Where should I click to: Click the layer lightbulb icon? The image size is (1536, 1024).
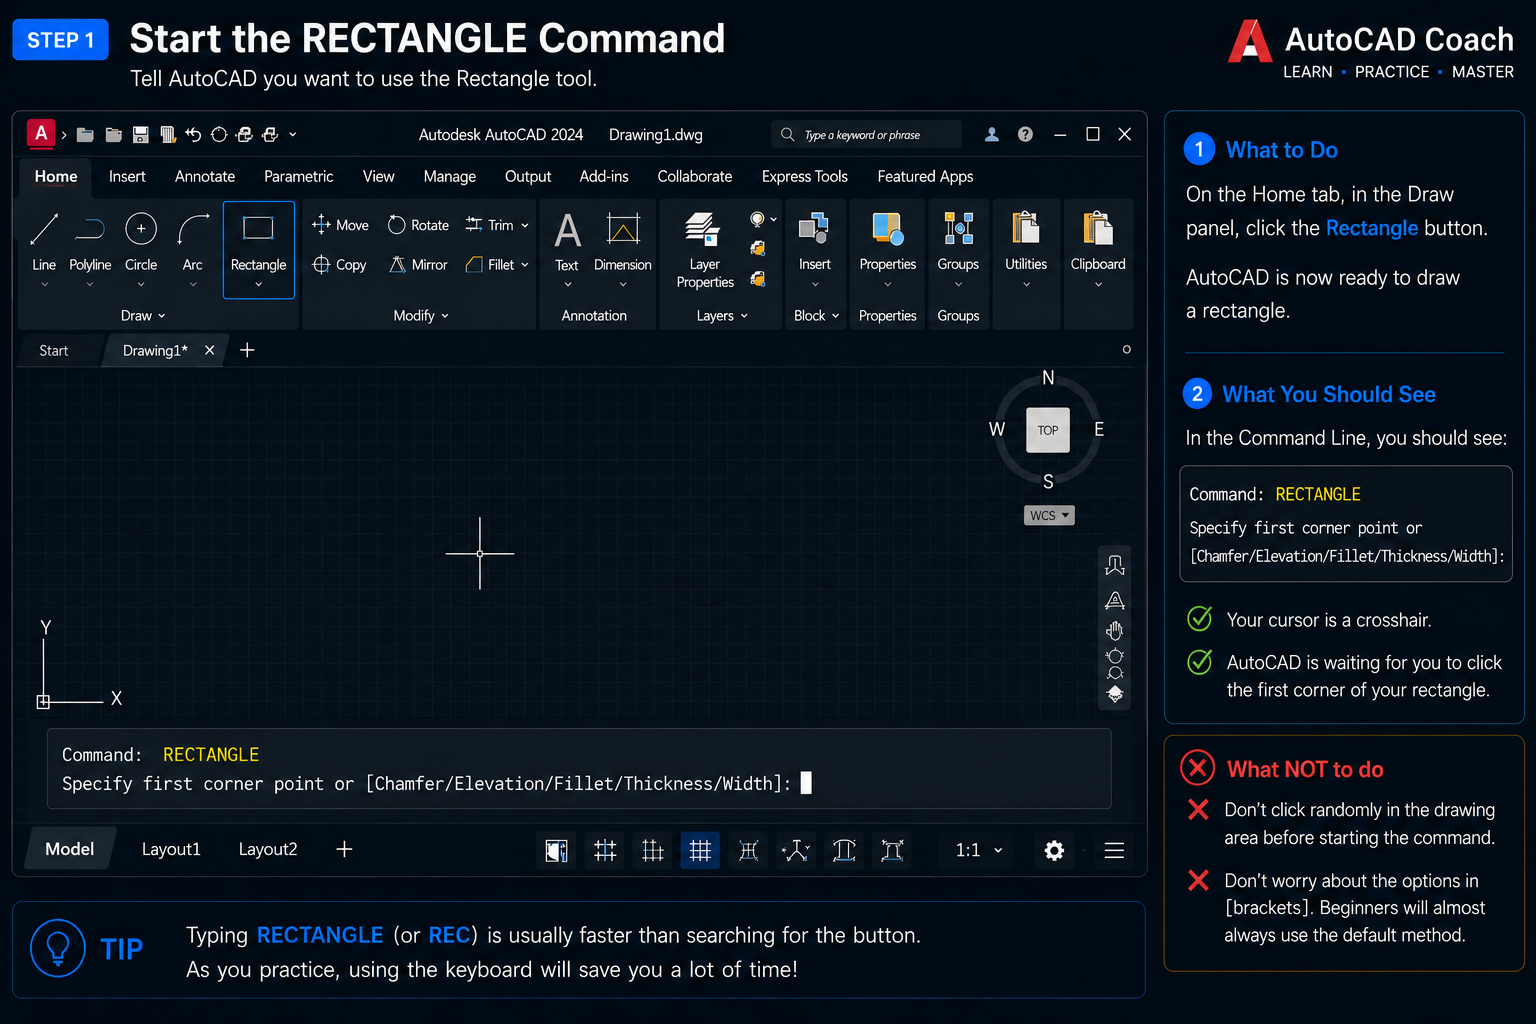coord(758,219)
